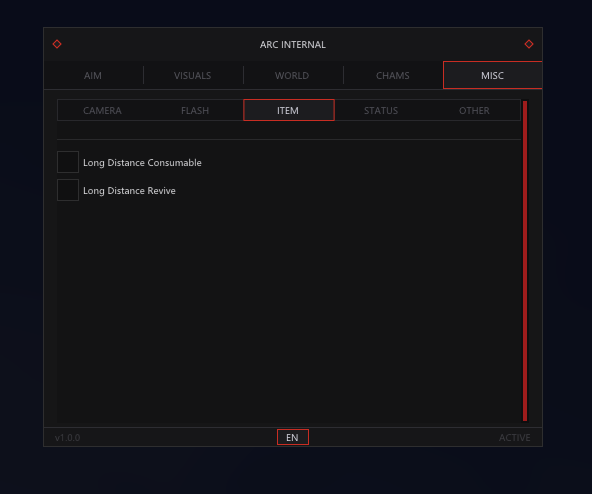Click the red diamond icon at top-right
Image resolution: width=592 pixels, height=494 pixels.
(529, 44)
